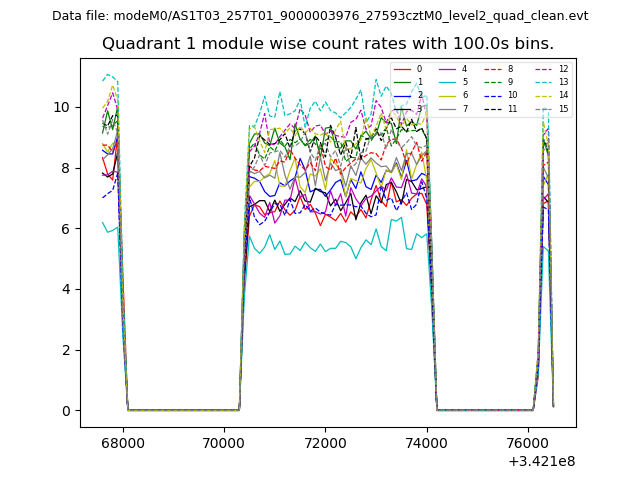Select the yellow solid line legend entry 6
The height and width of the screenshot is (480, 640).
tap(453, 96)
